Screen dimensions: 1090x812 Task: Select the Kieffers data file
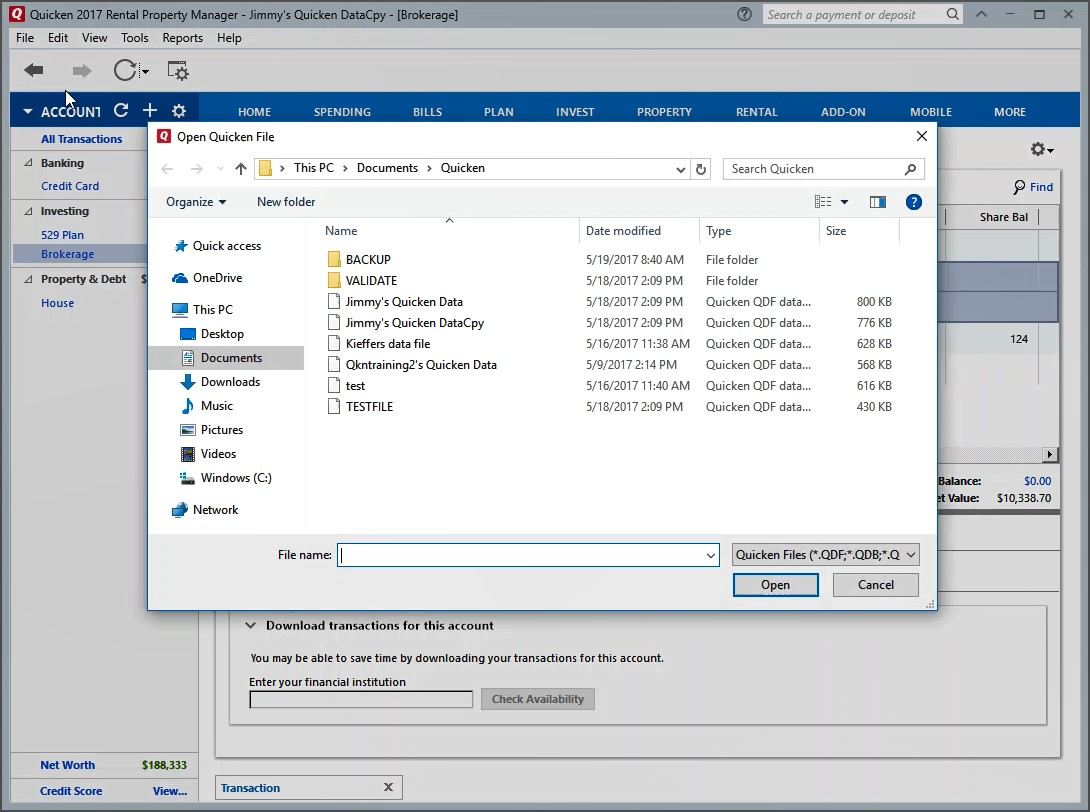388,344
